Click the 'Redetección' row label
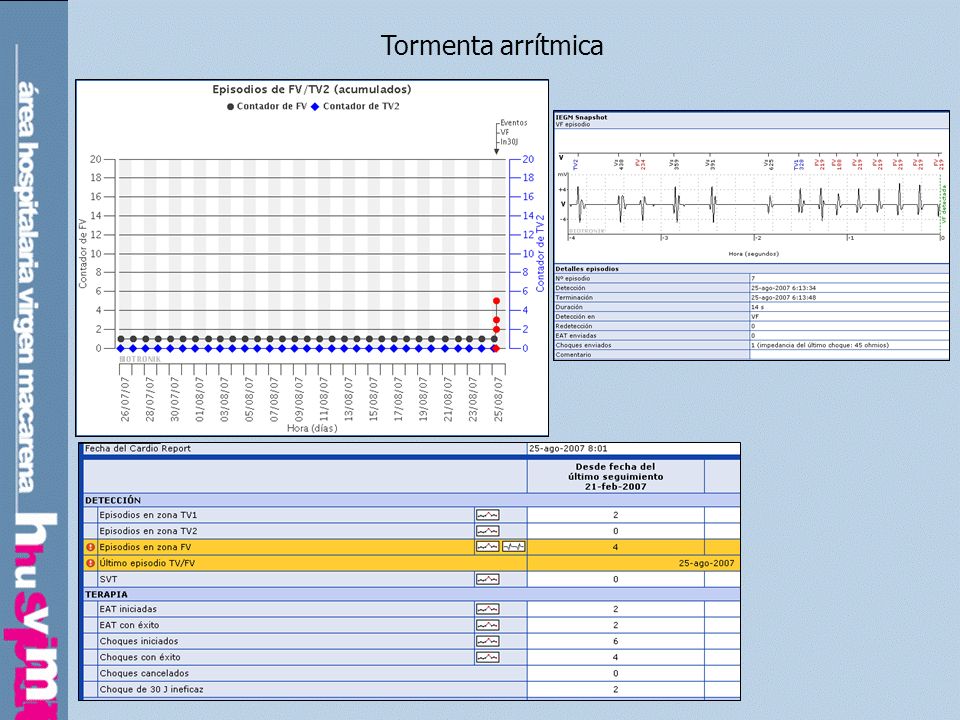The width and height of the screenshot is (960, 720). [574, 326]
